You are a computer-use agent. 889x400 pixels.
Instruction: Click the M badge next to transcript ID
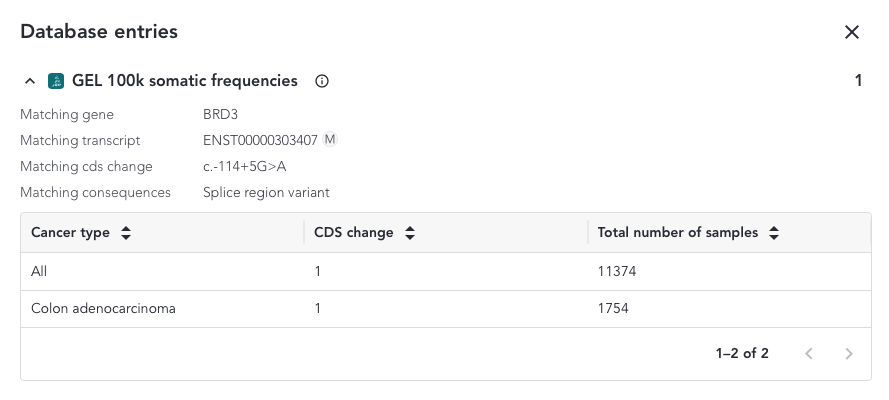[x=330, y=140]
